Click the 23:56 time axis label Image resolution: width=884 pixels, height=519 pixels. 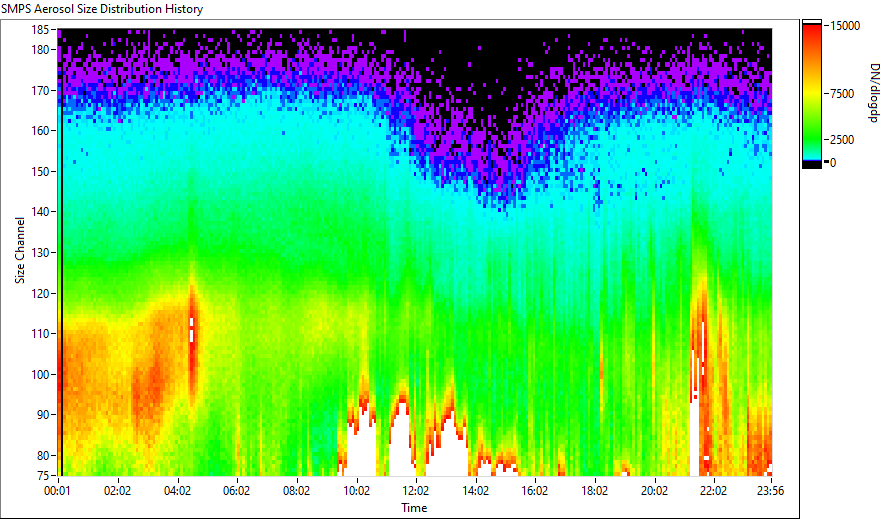tap(770, 491)
